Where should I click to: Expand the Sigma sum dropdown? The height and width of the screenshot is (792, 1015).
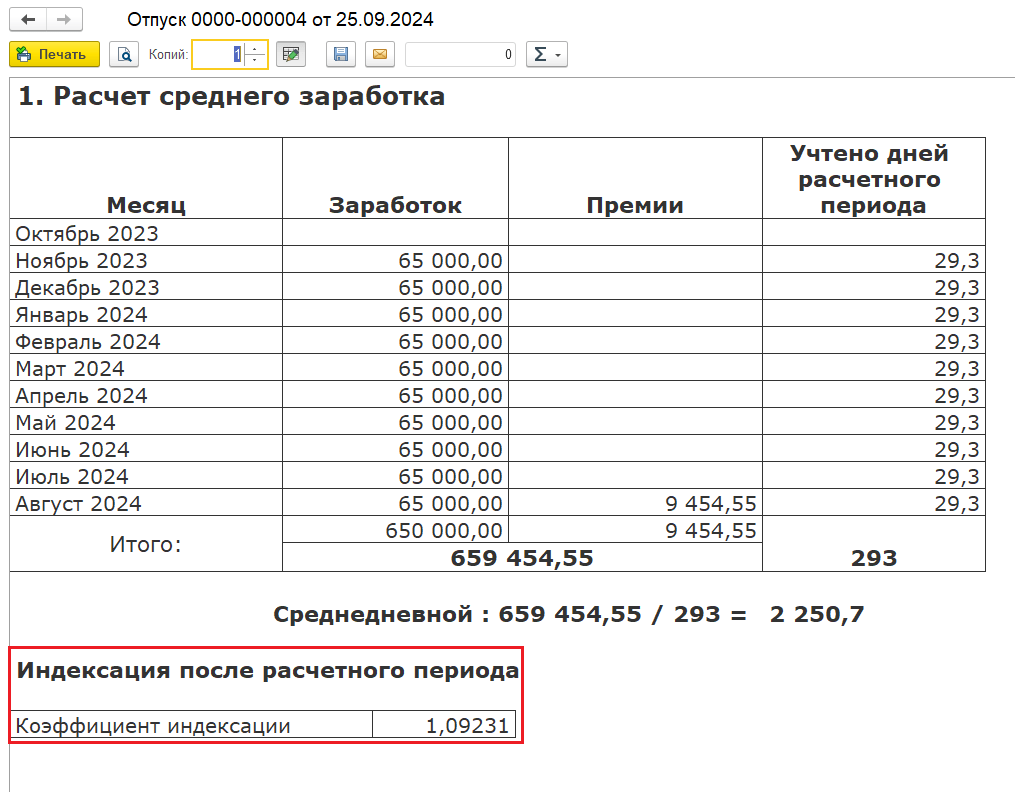coord(546,54)
